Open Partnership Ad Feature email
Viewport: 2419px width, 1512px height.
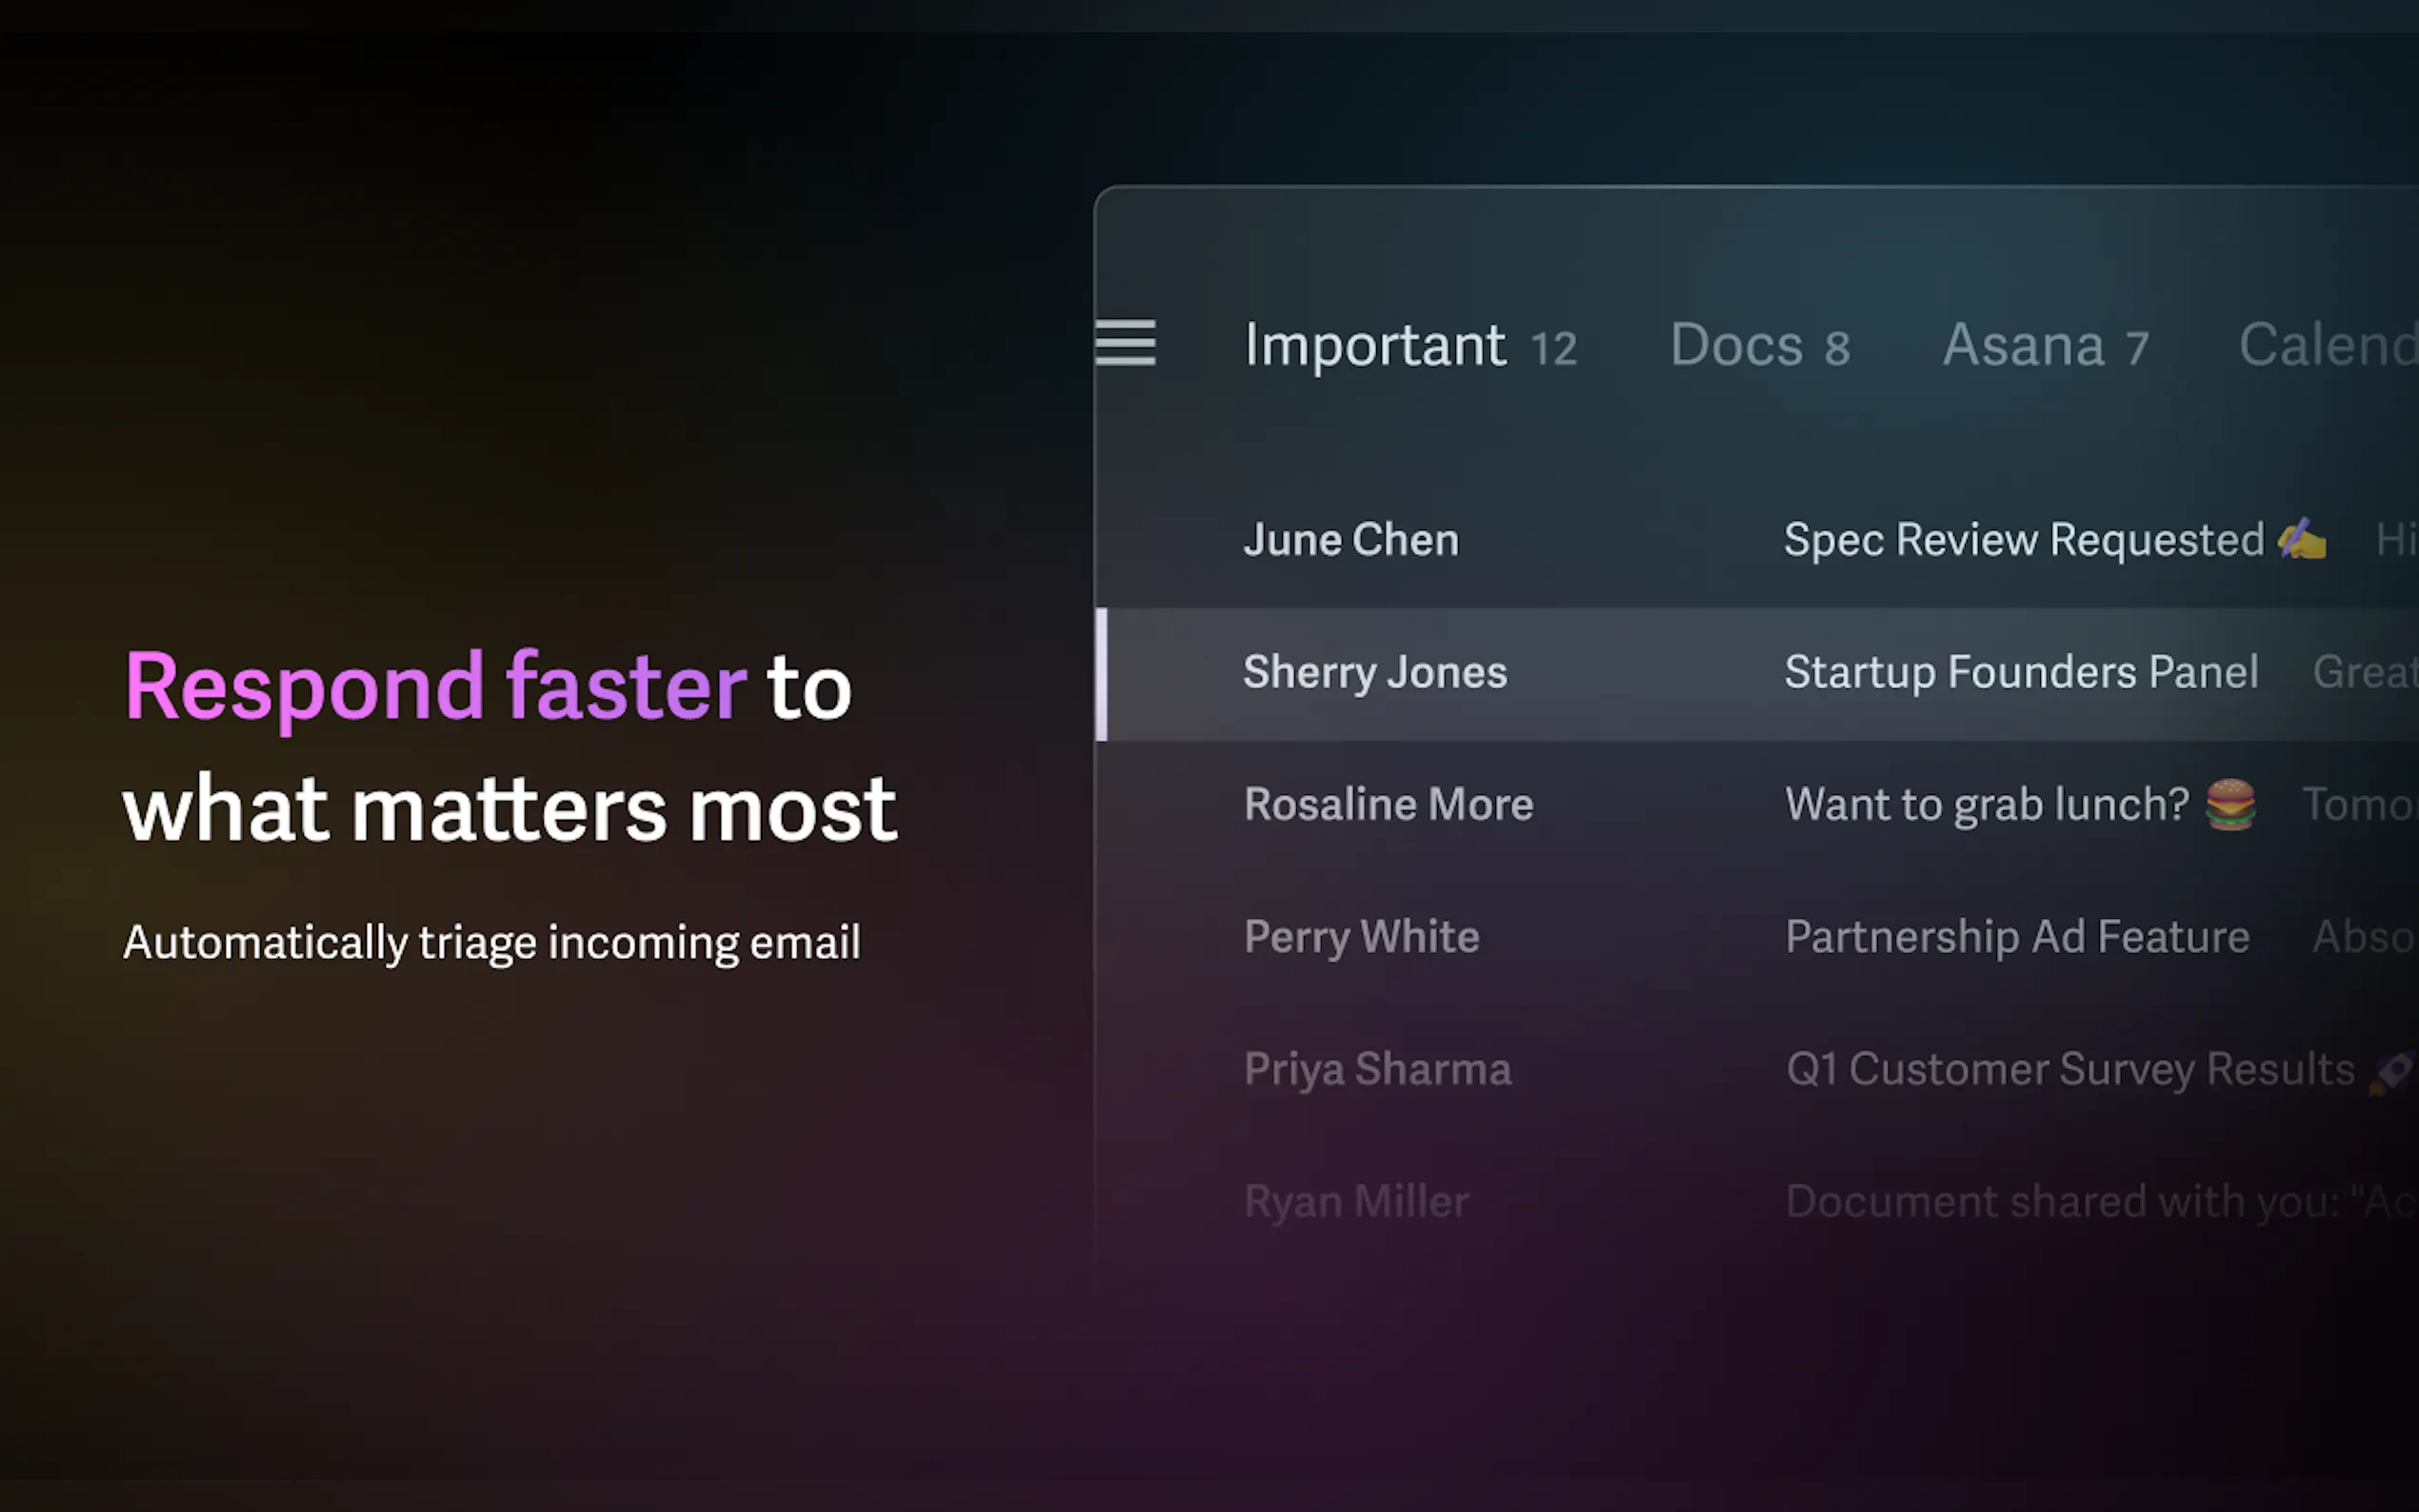[x=2016, y=937]
